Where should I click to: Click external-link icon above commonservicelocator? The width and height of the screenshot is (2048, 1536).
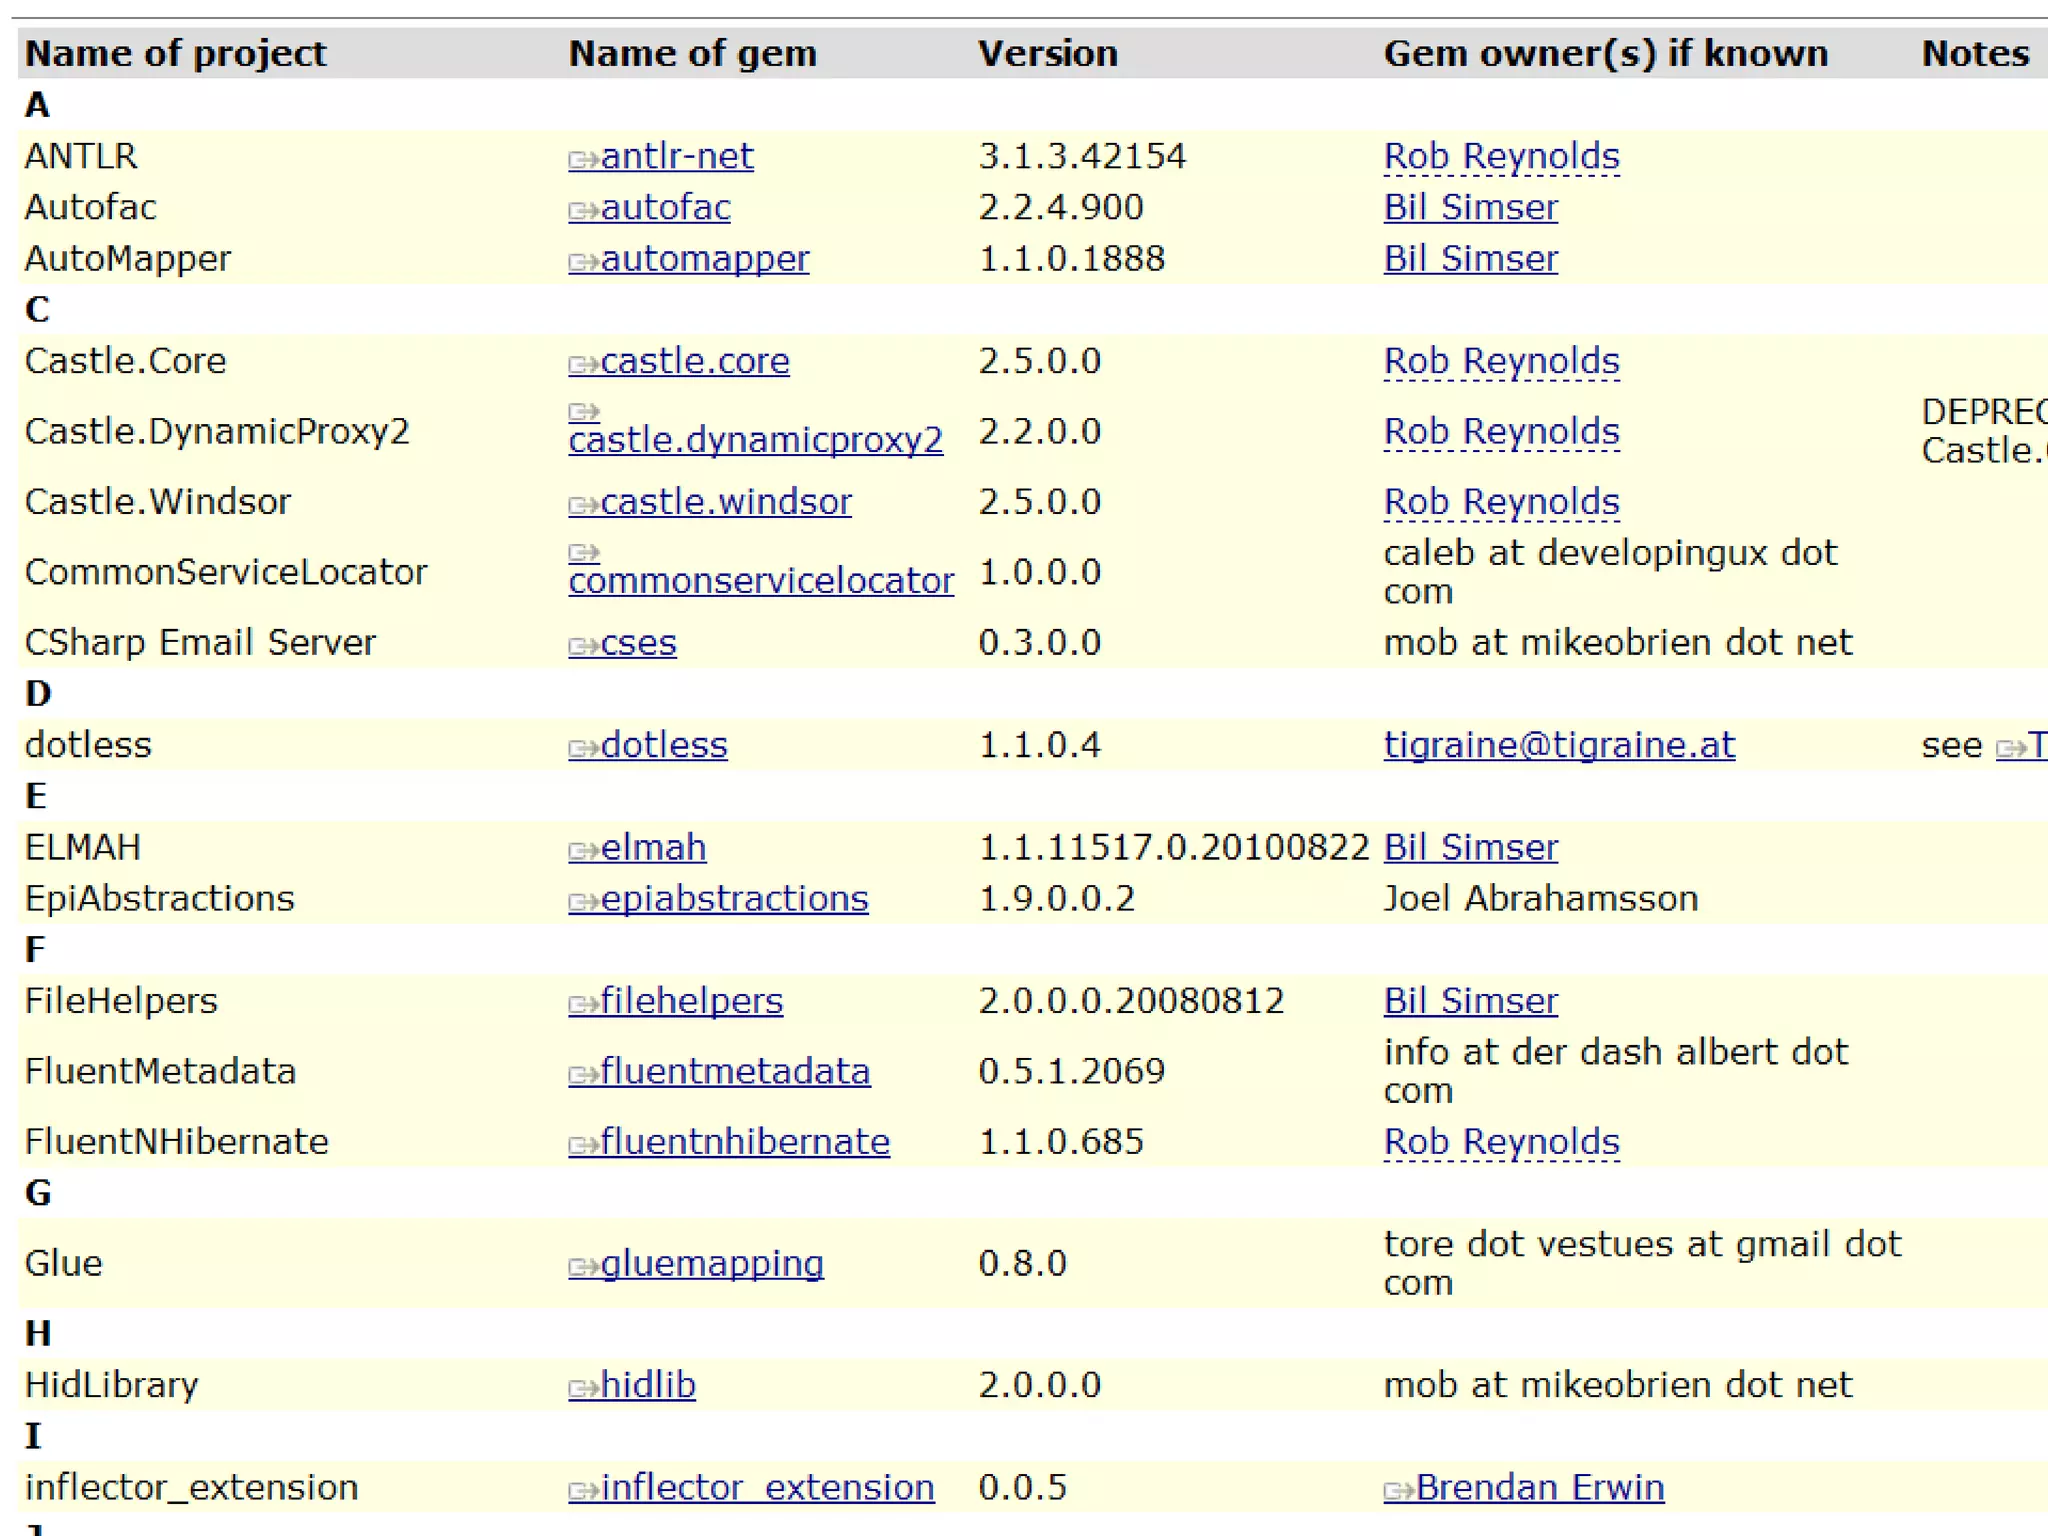point(583,553)
